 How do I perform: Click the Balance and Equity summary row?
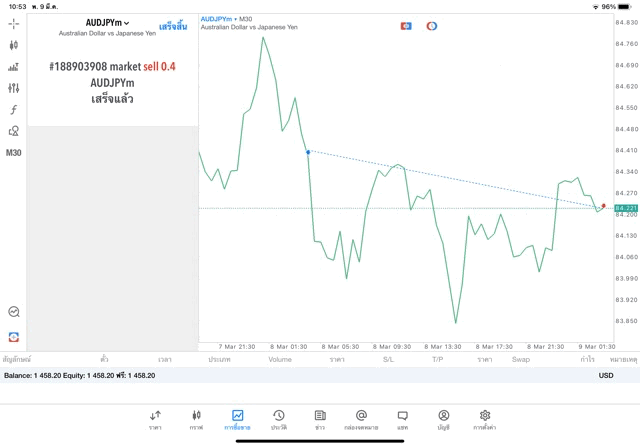click(320, 376)
